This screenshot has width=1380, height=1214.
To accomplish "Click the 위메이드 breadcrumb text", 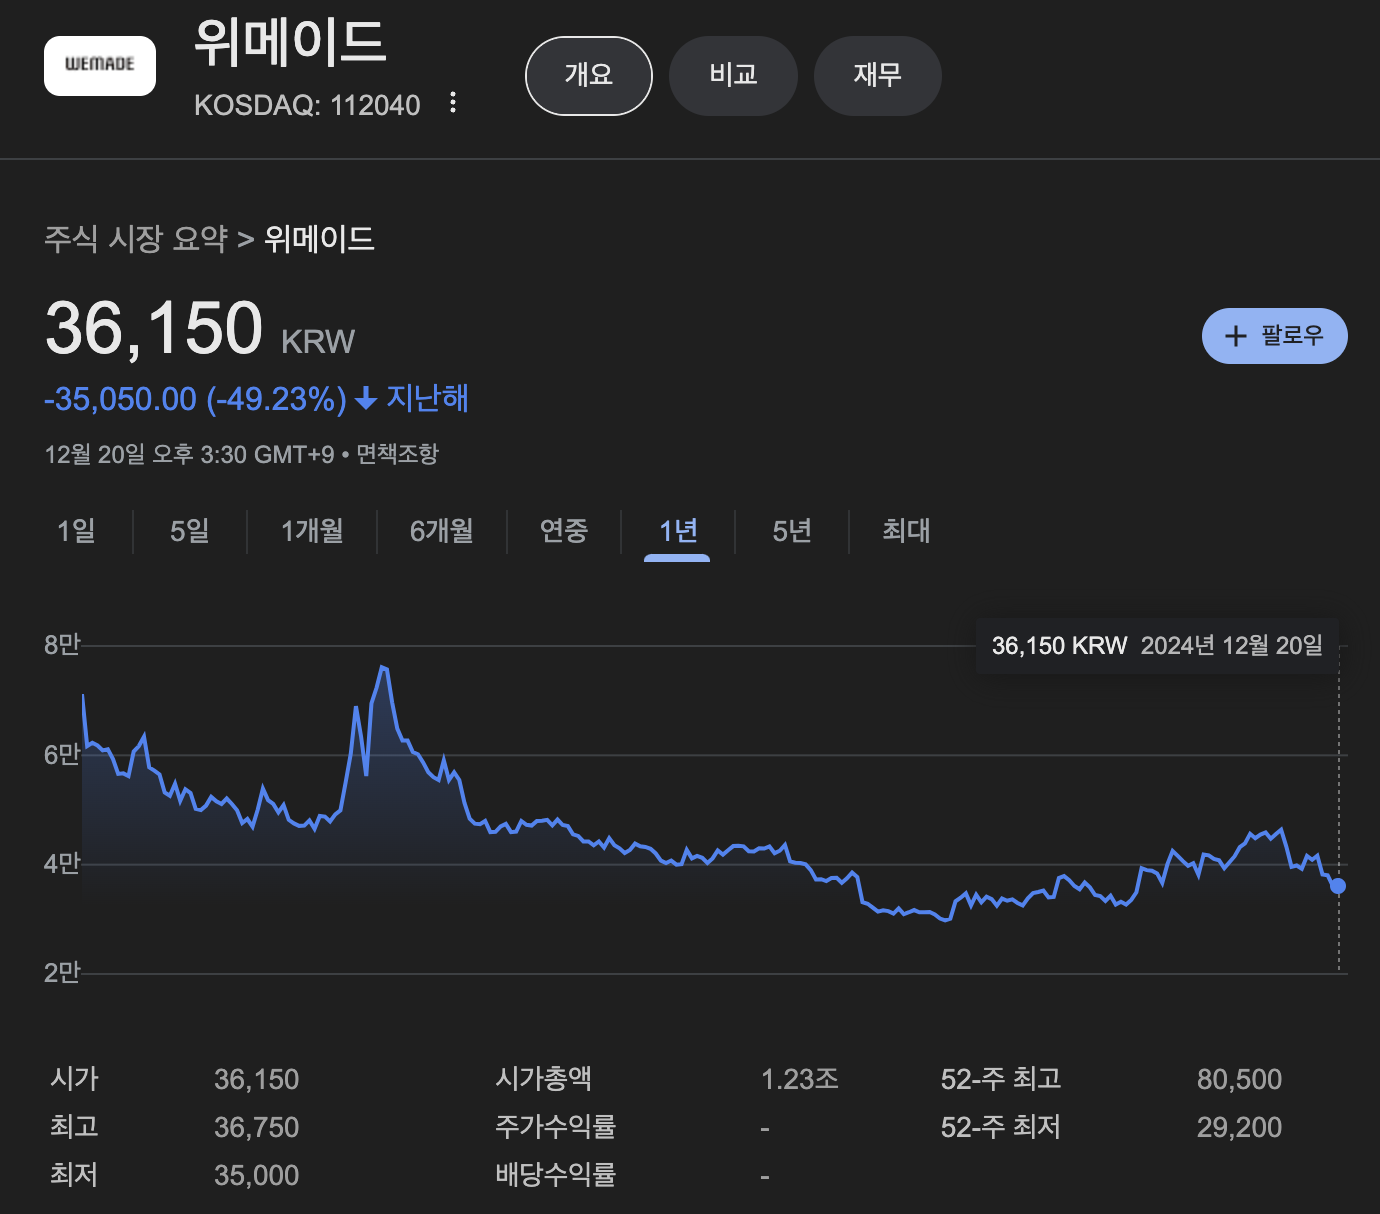I will pos(319,239).
